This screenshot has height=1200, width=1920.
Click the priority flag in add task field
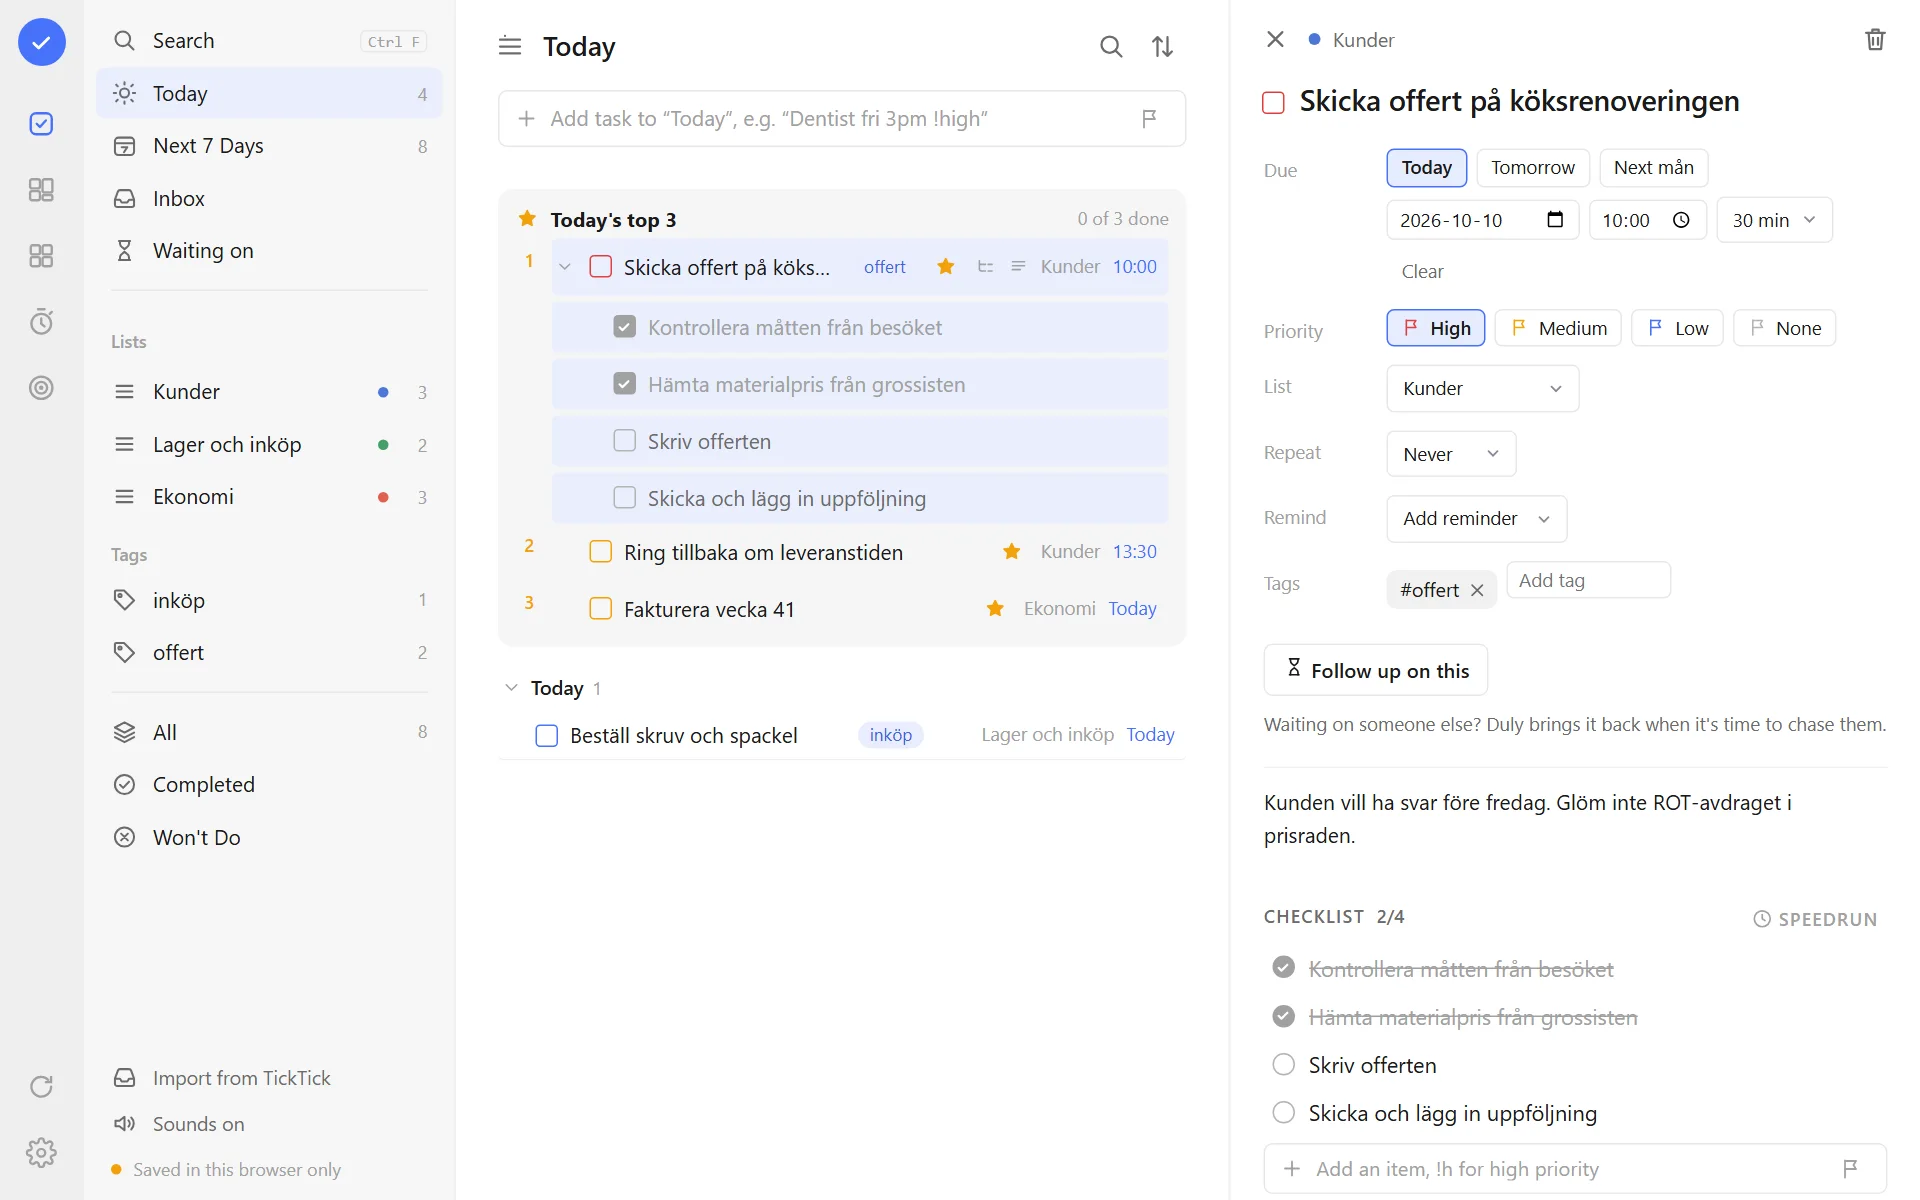(x=1149, y=119)
